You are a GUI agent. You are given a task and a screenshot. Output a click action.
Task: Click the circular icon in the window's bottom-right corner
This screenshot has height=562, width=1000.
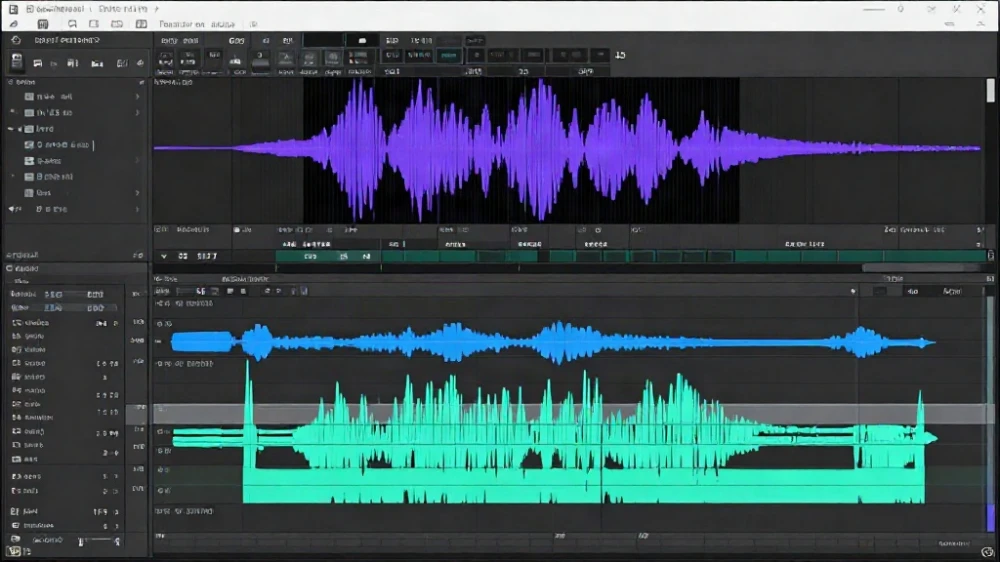tap(988, 552)
